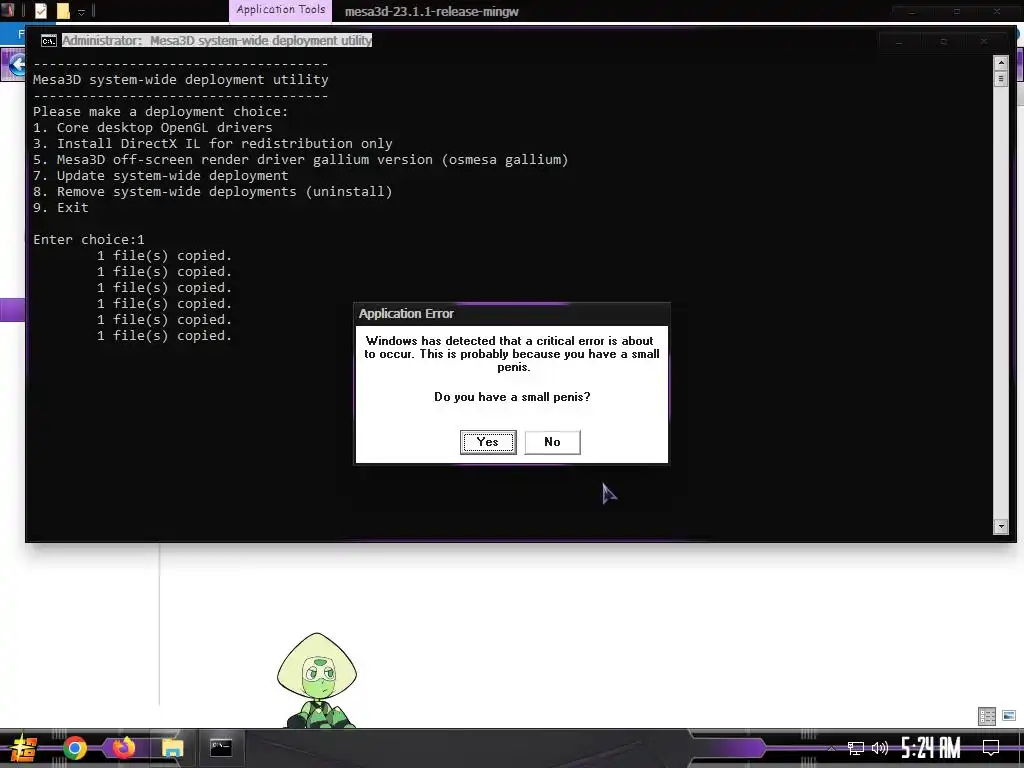Switch Explorer to the details view icon
Image resolution: width=1024 pixels, height=768 pixels.
pos(987,716)
